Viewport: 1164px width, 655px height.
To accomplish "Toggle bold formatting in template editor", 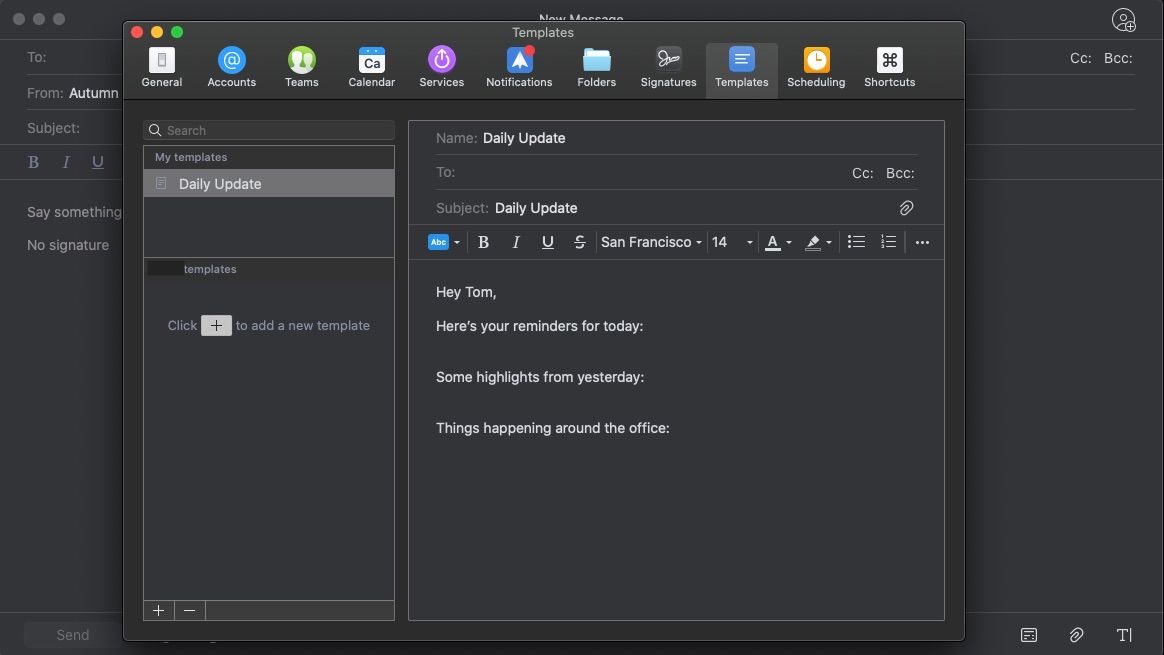I will [x=483, y=242].
